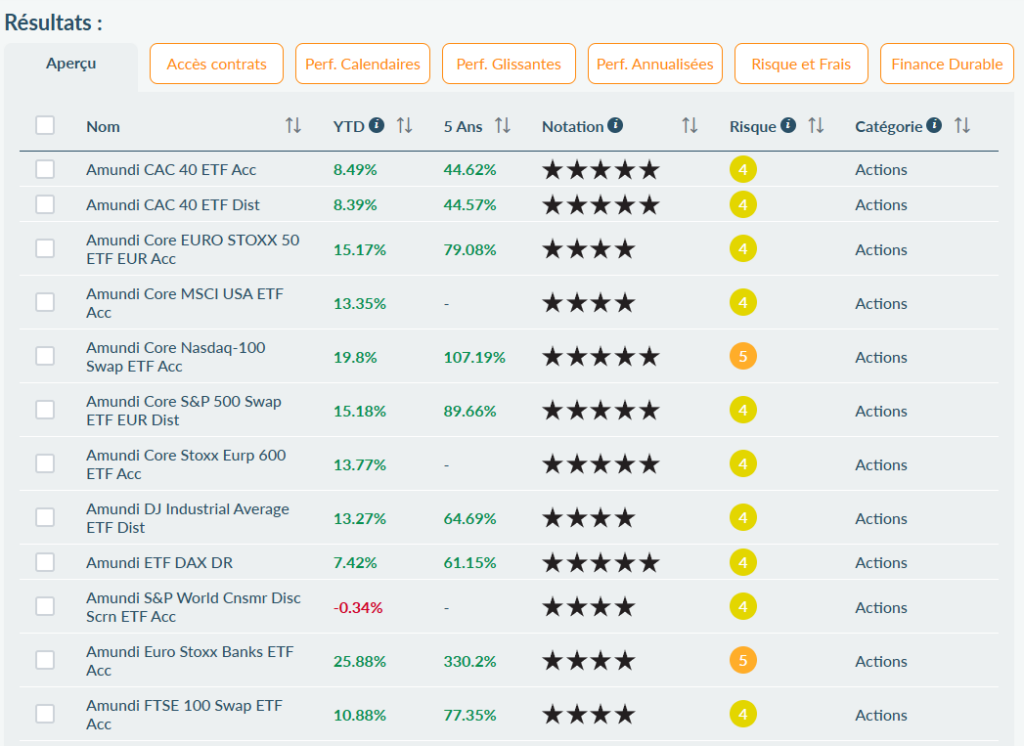Click risk badge 4 for Amundi DJ Industrial Average
This screenshot has height=746, width=1024.
743,518
